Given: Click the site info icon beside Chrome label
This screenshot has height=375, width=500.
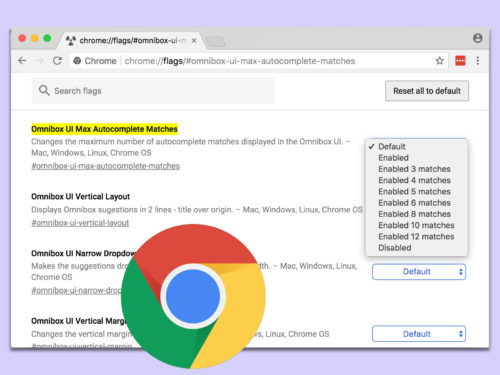Looking at the screenshot, I should tap(77, 61).
